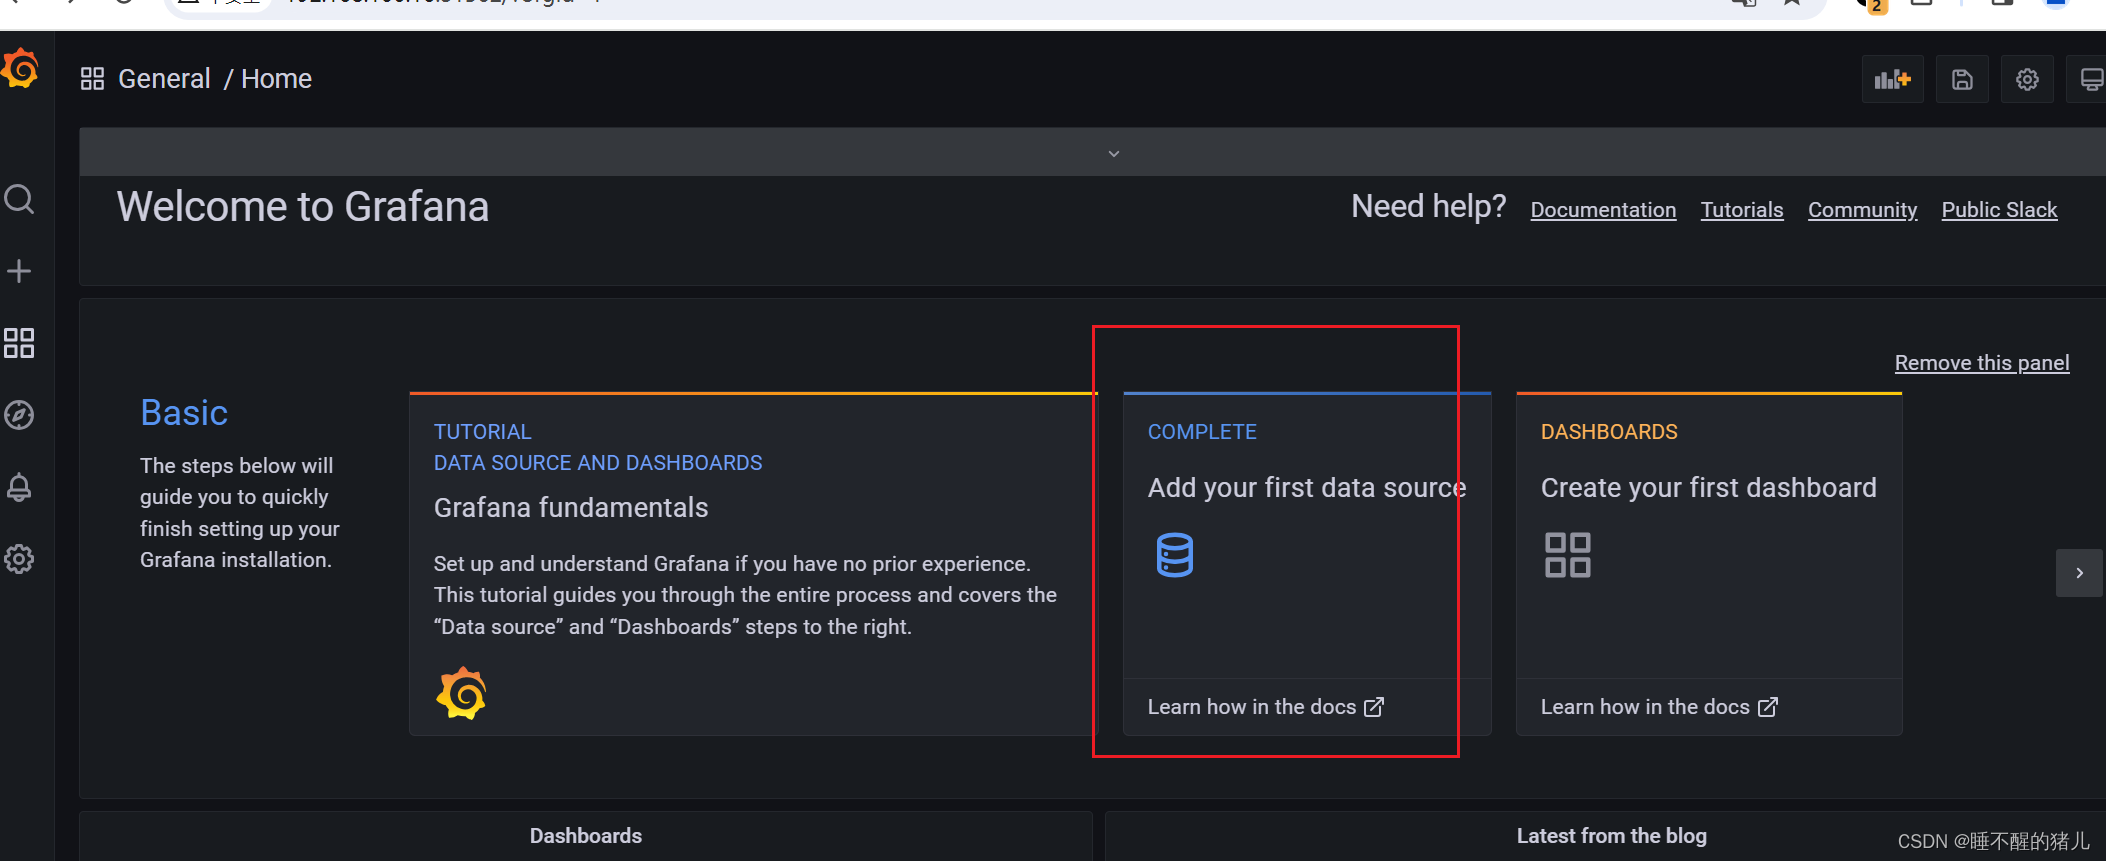Screen dimensions: 2106x861
Task: Click Add your first data source
Action: [1306, 488]
